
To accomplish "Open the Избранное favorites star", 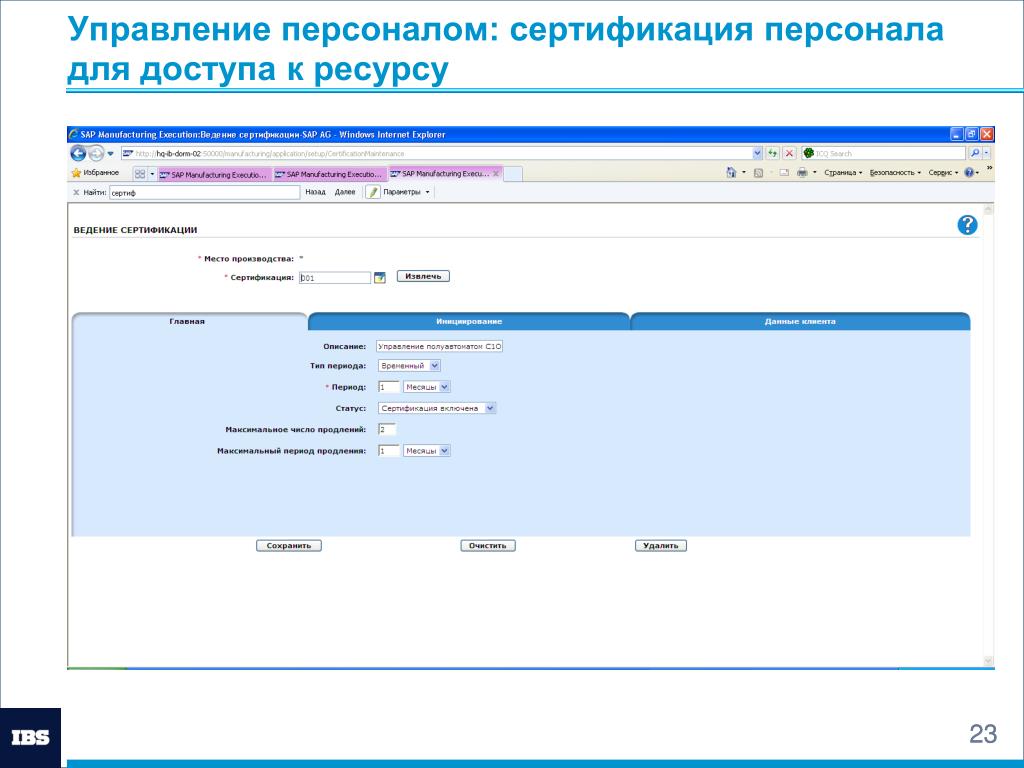I will [x=95, y=173].
